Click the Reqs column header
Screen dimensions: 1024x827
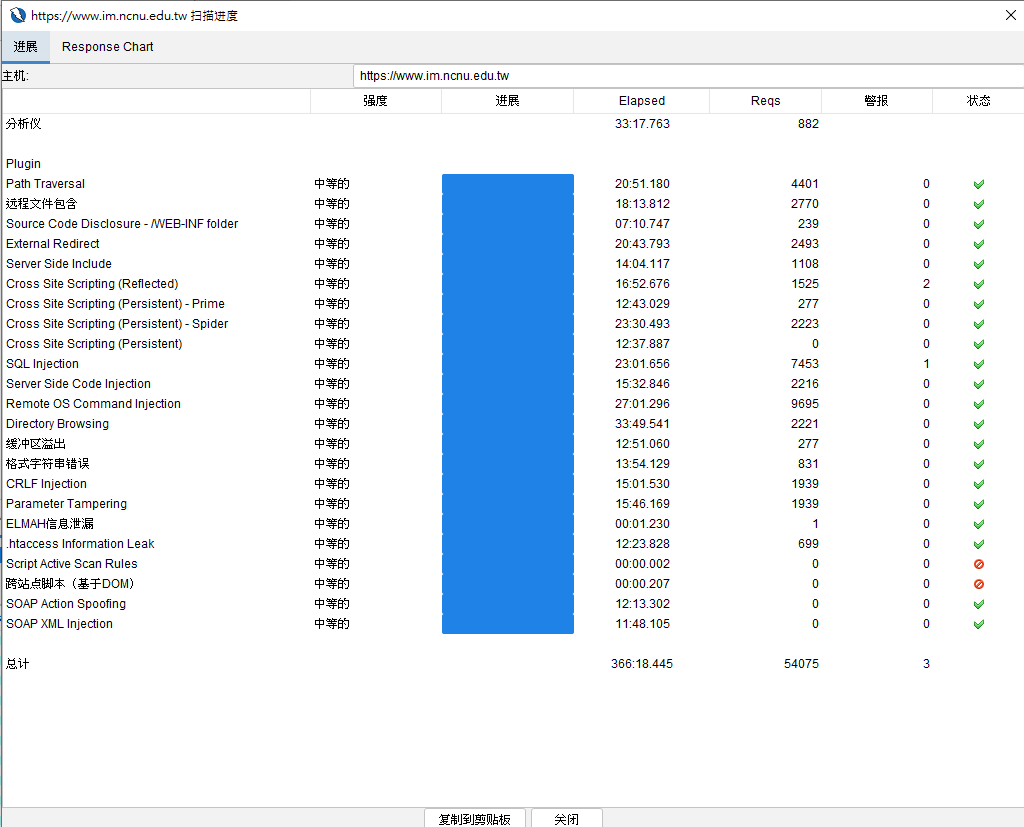[x=765, y=101]
